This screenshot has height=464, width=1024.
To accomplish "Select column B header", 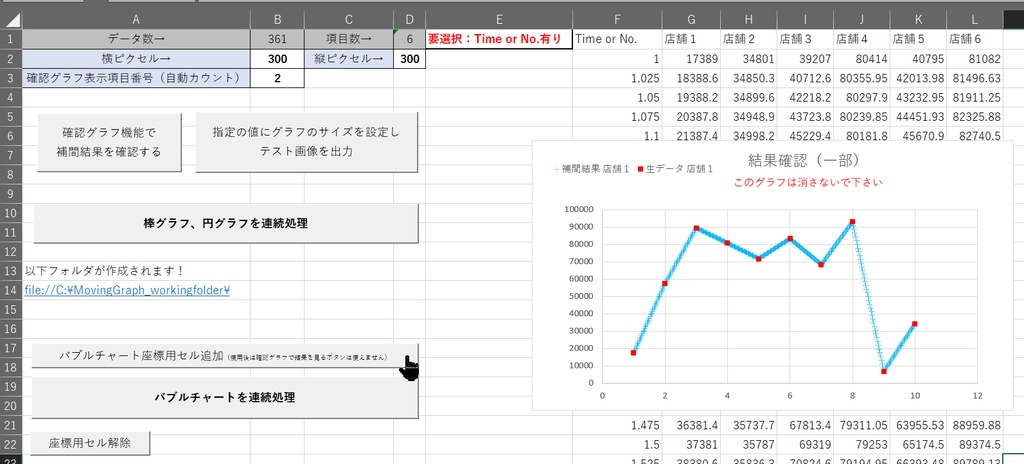I will click(x=277, y=20).
